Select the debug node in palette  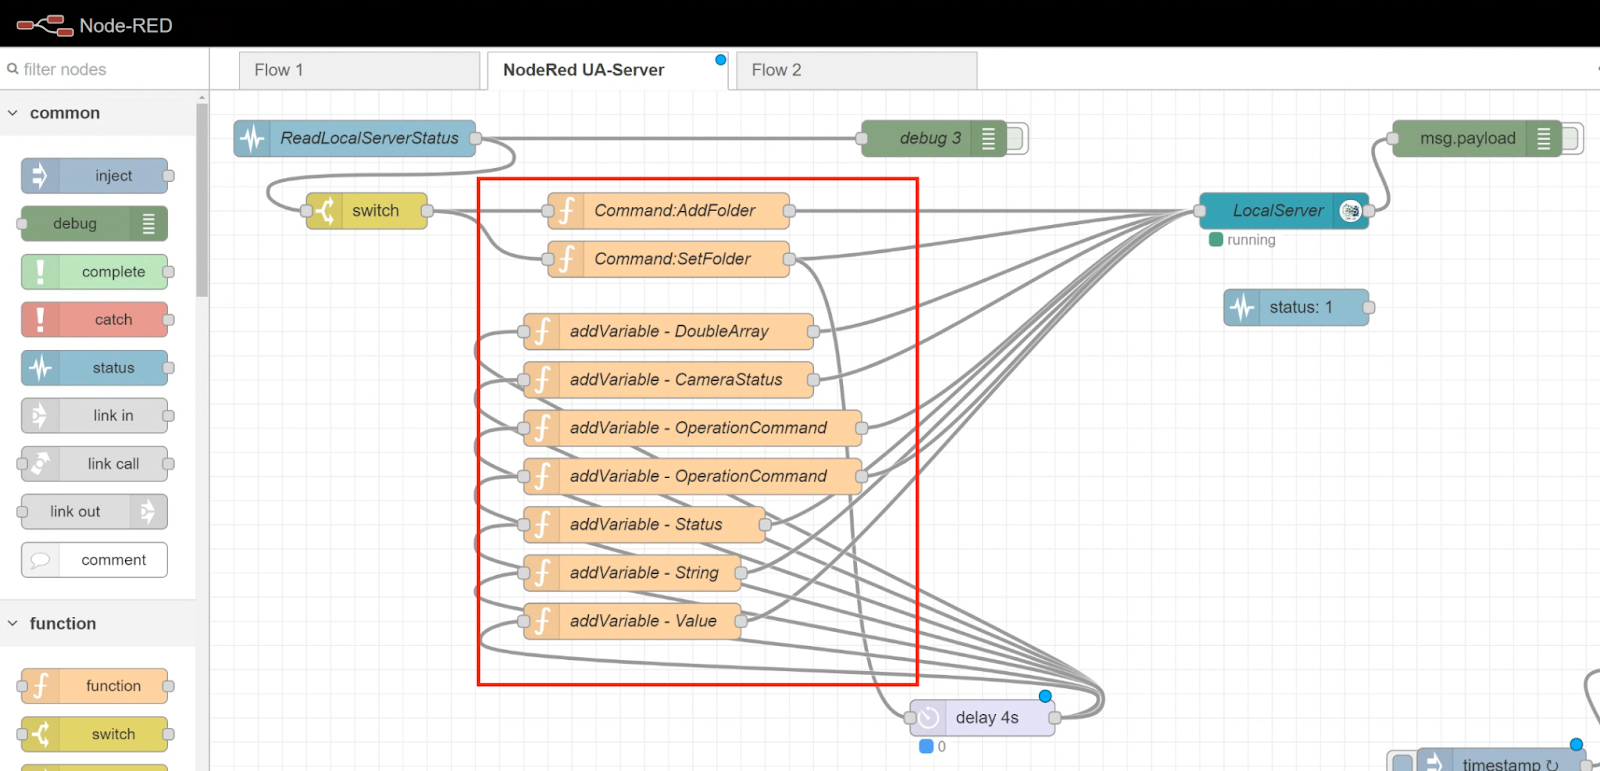pos(95,224)
